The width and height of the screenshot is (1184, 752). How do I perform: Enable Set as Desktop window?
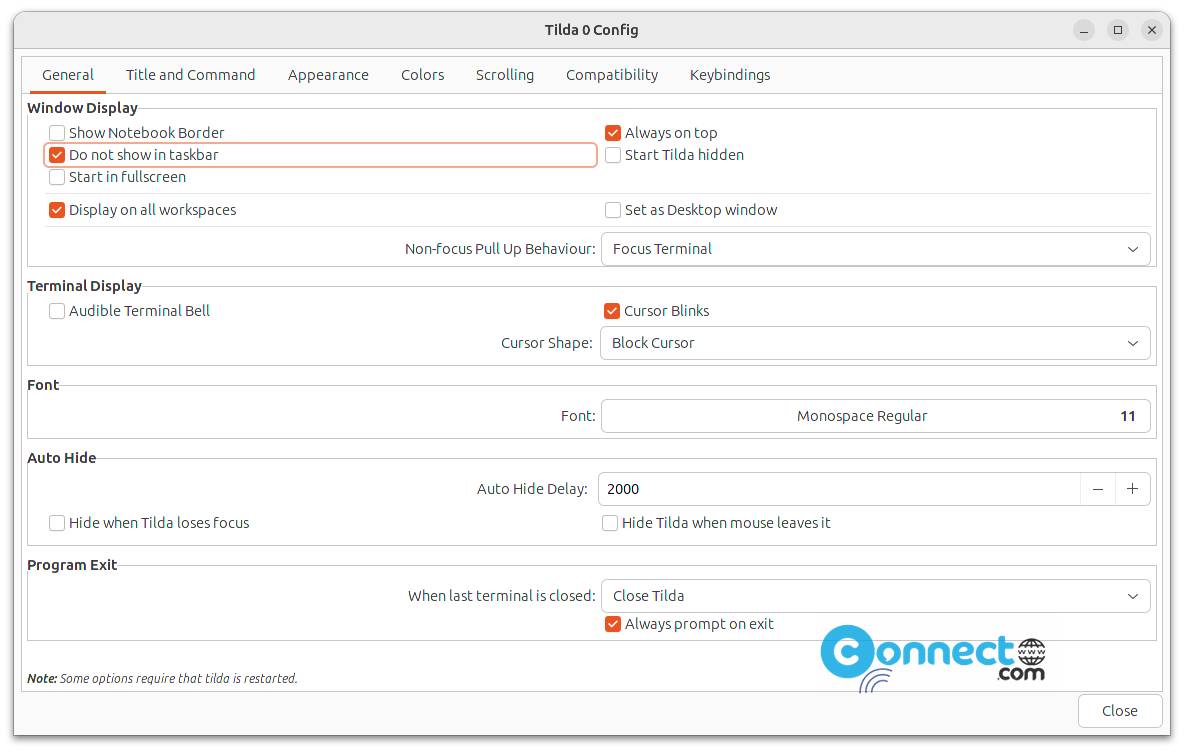[612, 210]
